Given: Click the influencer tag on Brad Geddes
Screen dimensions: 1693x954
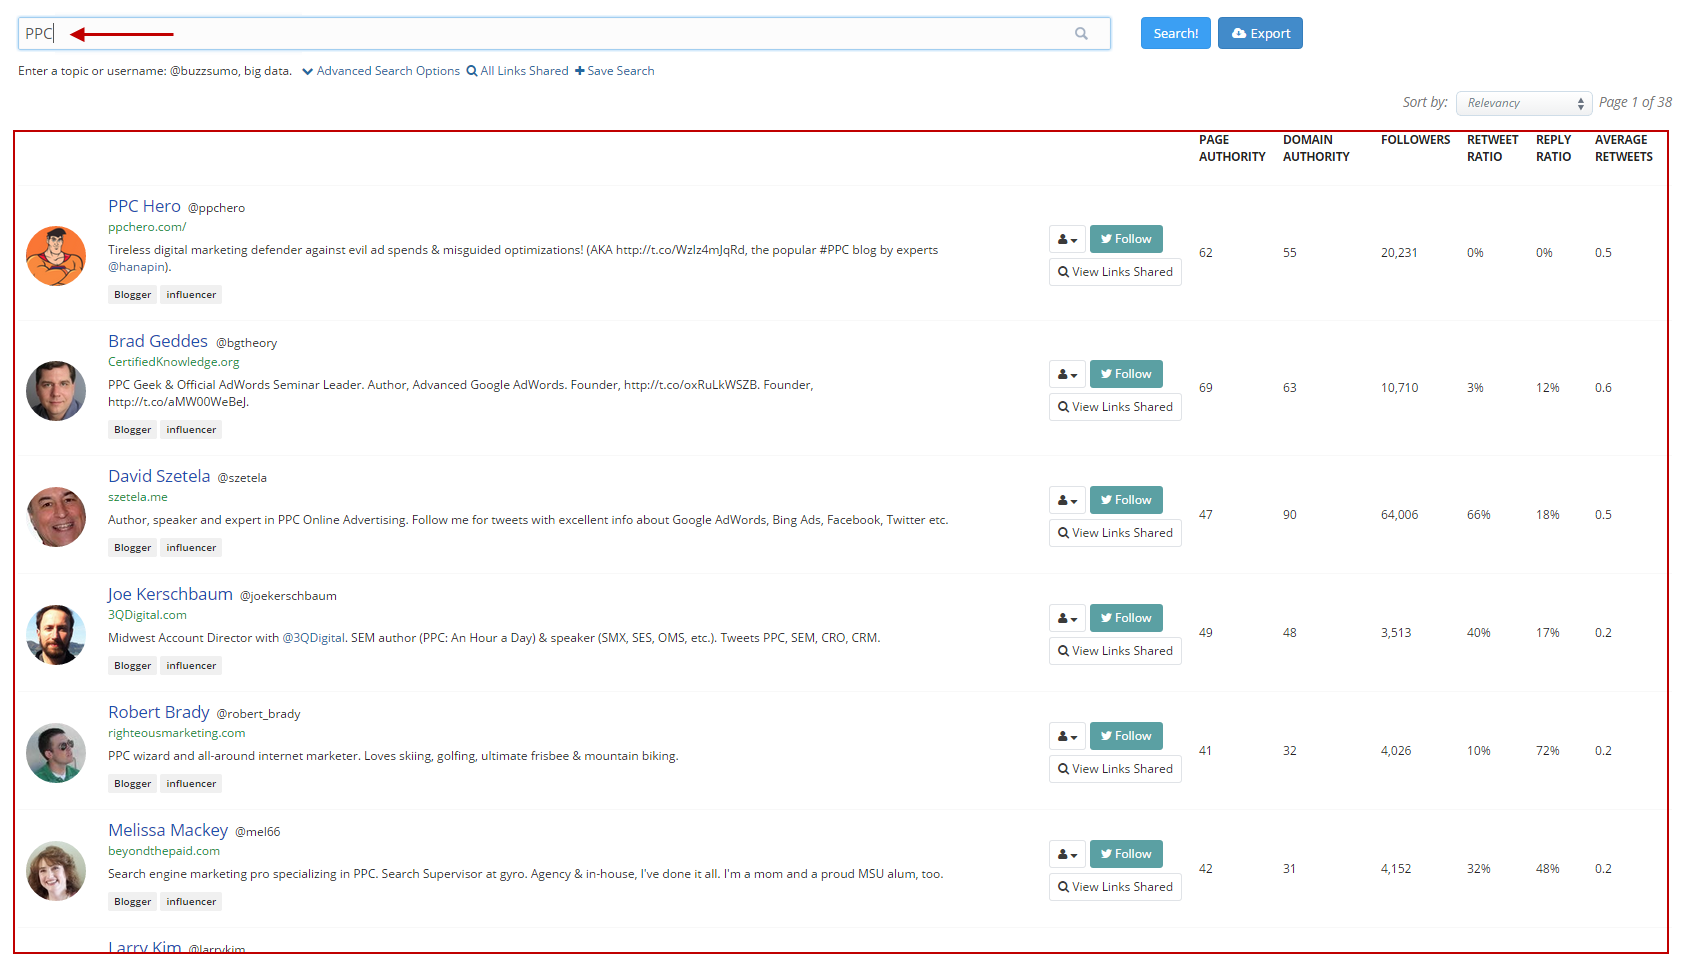Looking at the screenshot, I should click(x=191, y=430).
